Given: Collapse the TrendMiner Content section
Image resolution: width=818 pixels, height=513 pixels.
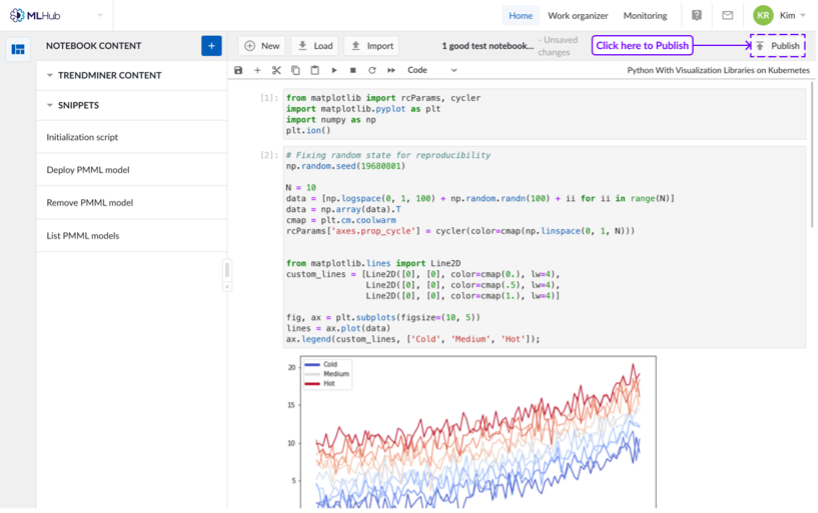Looking at the screenshot, I should 51,76.
